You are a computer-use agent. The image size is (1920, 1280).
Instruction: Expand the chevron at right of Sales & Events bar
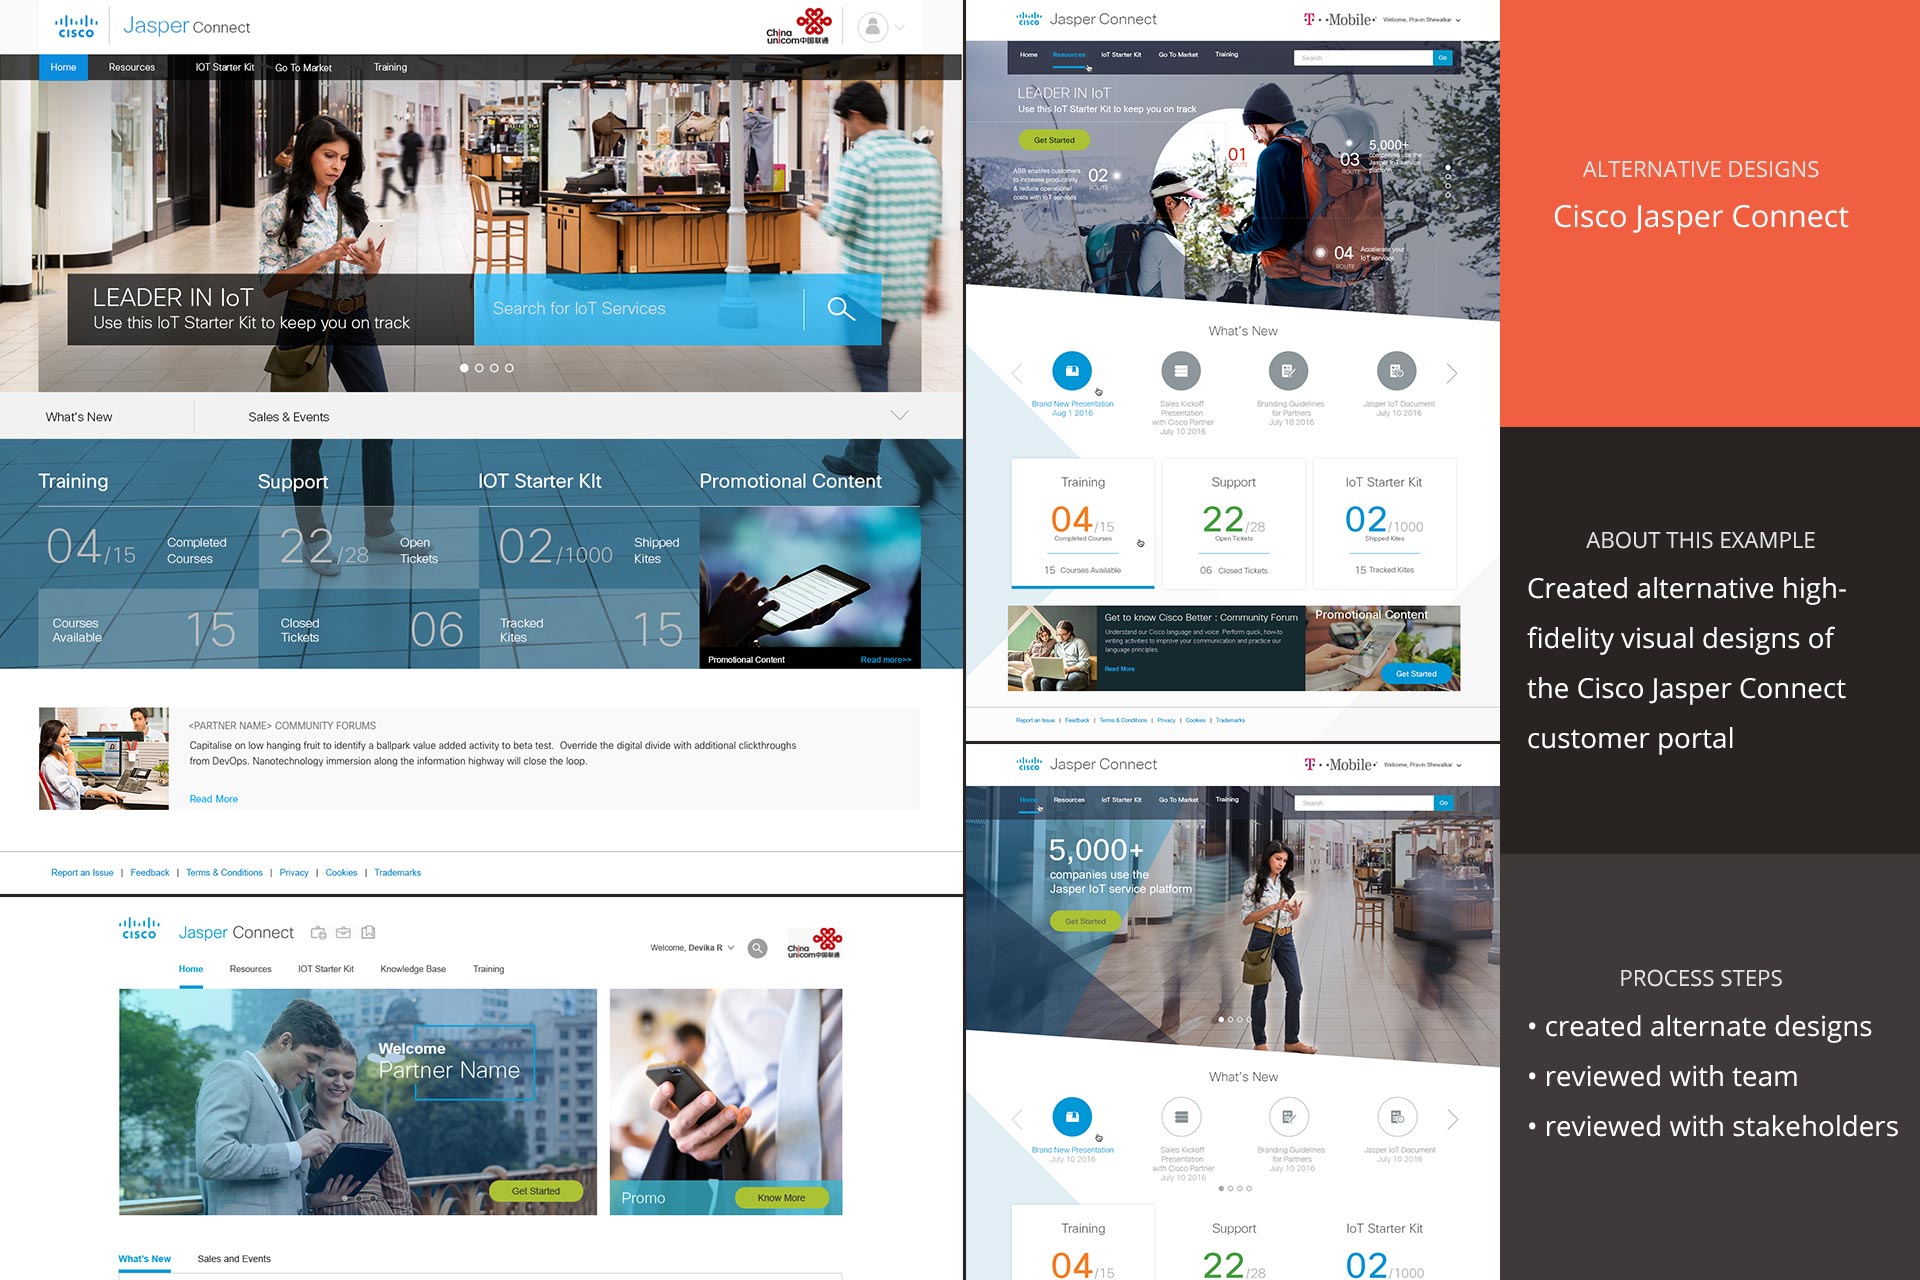click(899, 416)
